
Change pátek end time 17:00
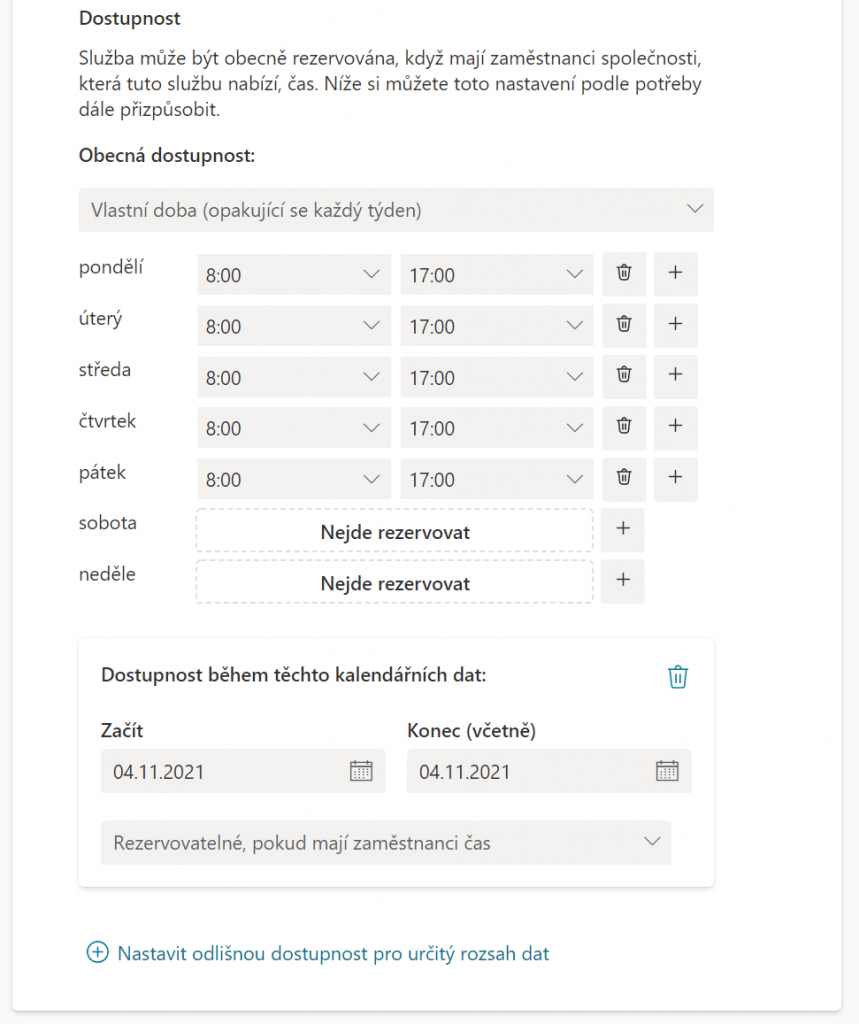pyautogui.click(x=496, y=479)
